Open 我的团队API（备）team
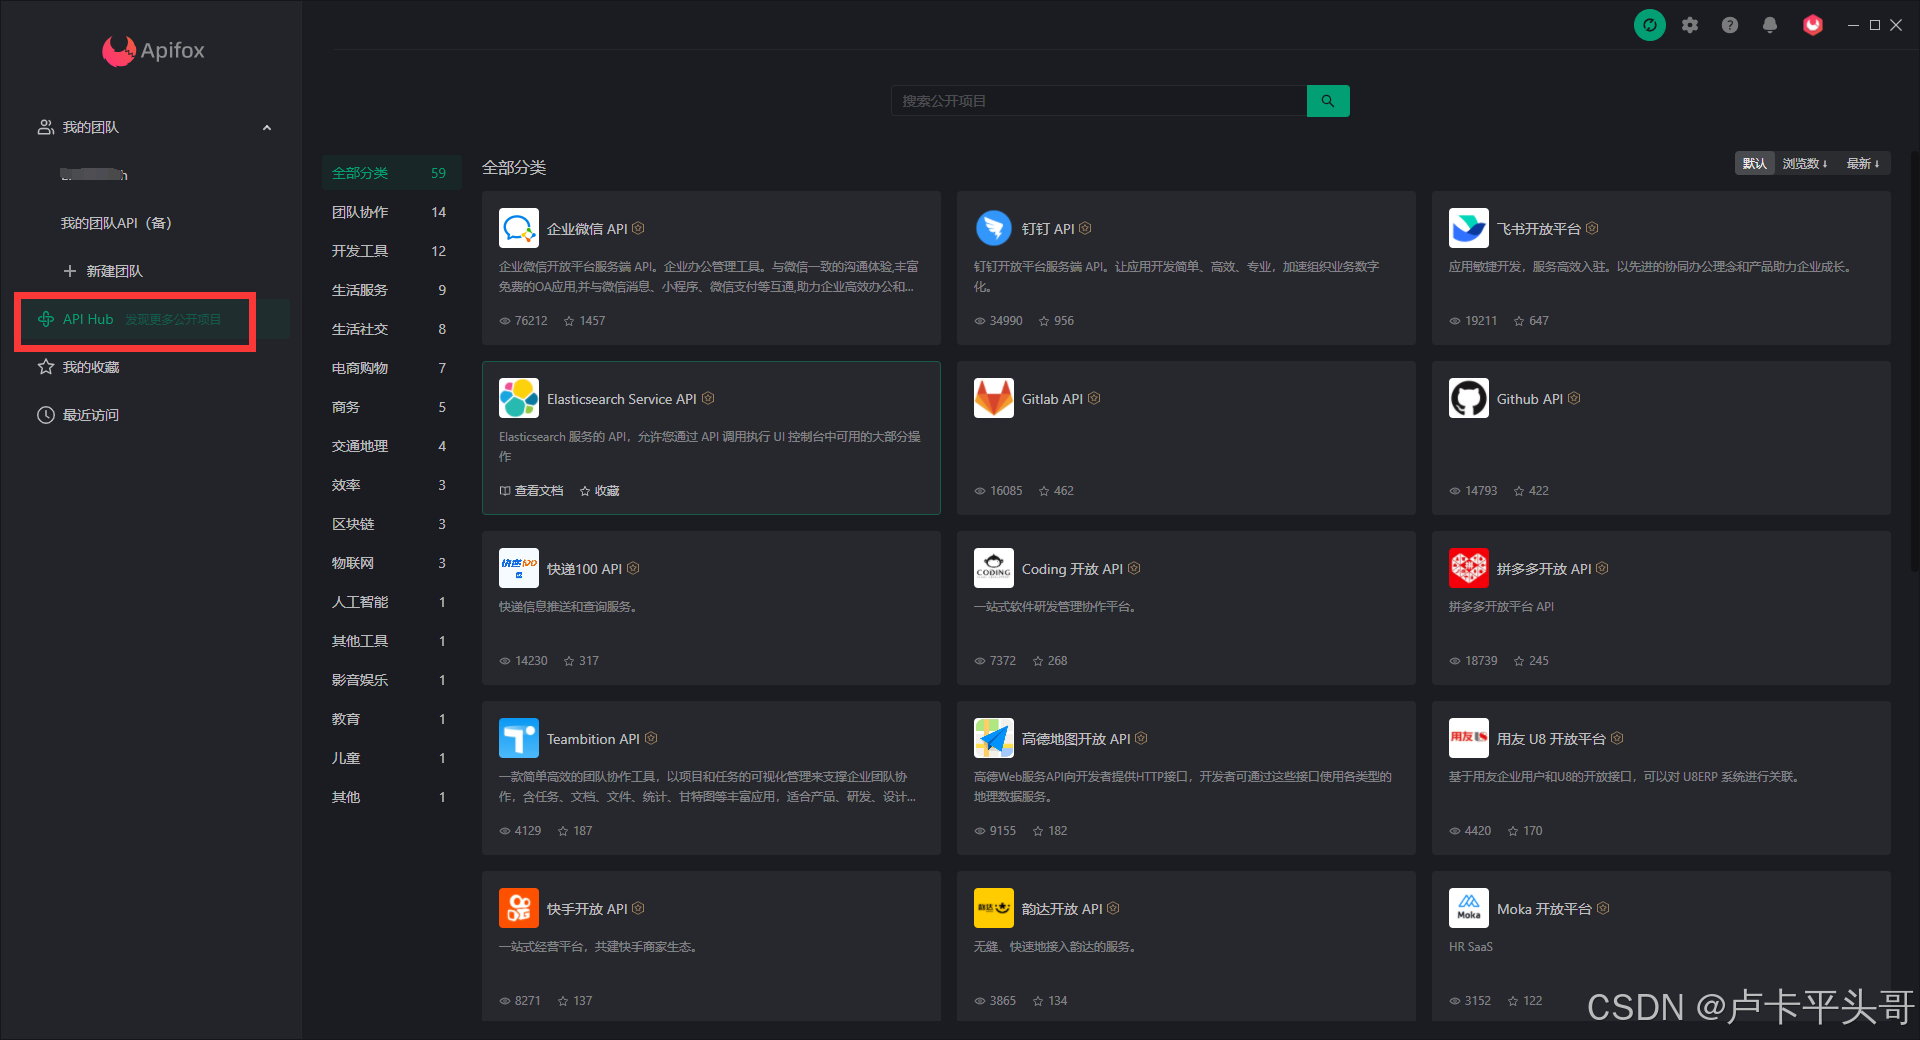Viewport: 1920px width, 1040px height. click(116, 223)
